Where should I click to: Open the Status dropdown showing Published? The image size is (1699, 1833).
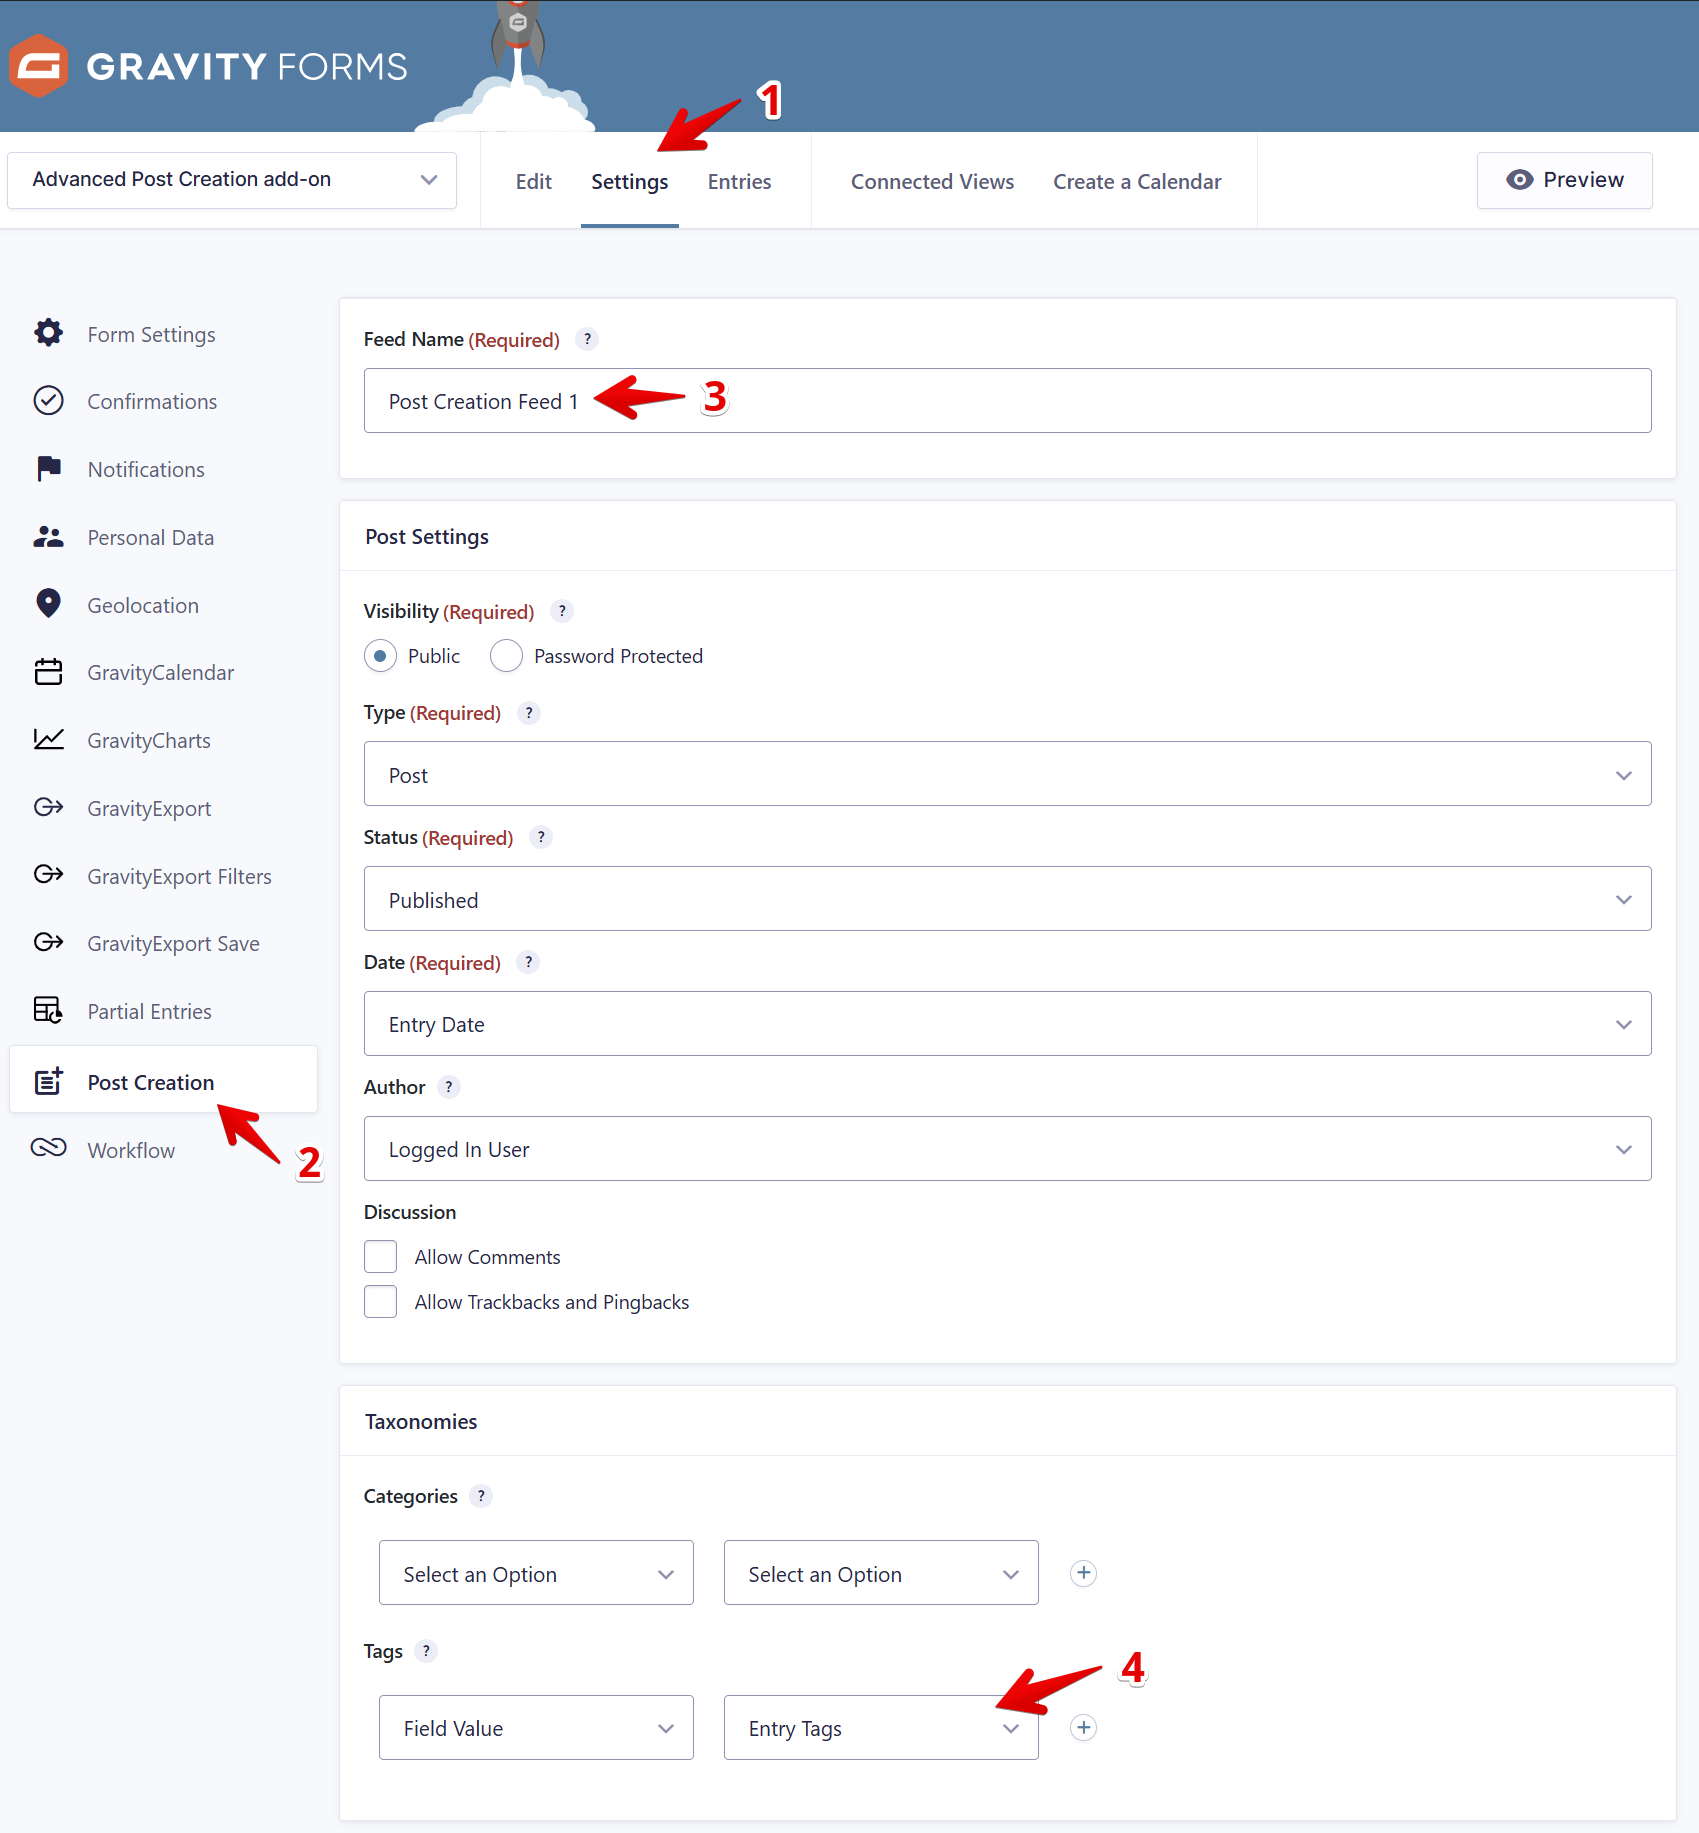(x=1007, y=899)
